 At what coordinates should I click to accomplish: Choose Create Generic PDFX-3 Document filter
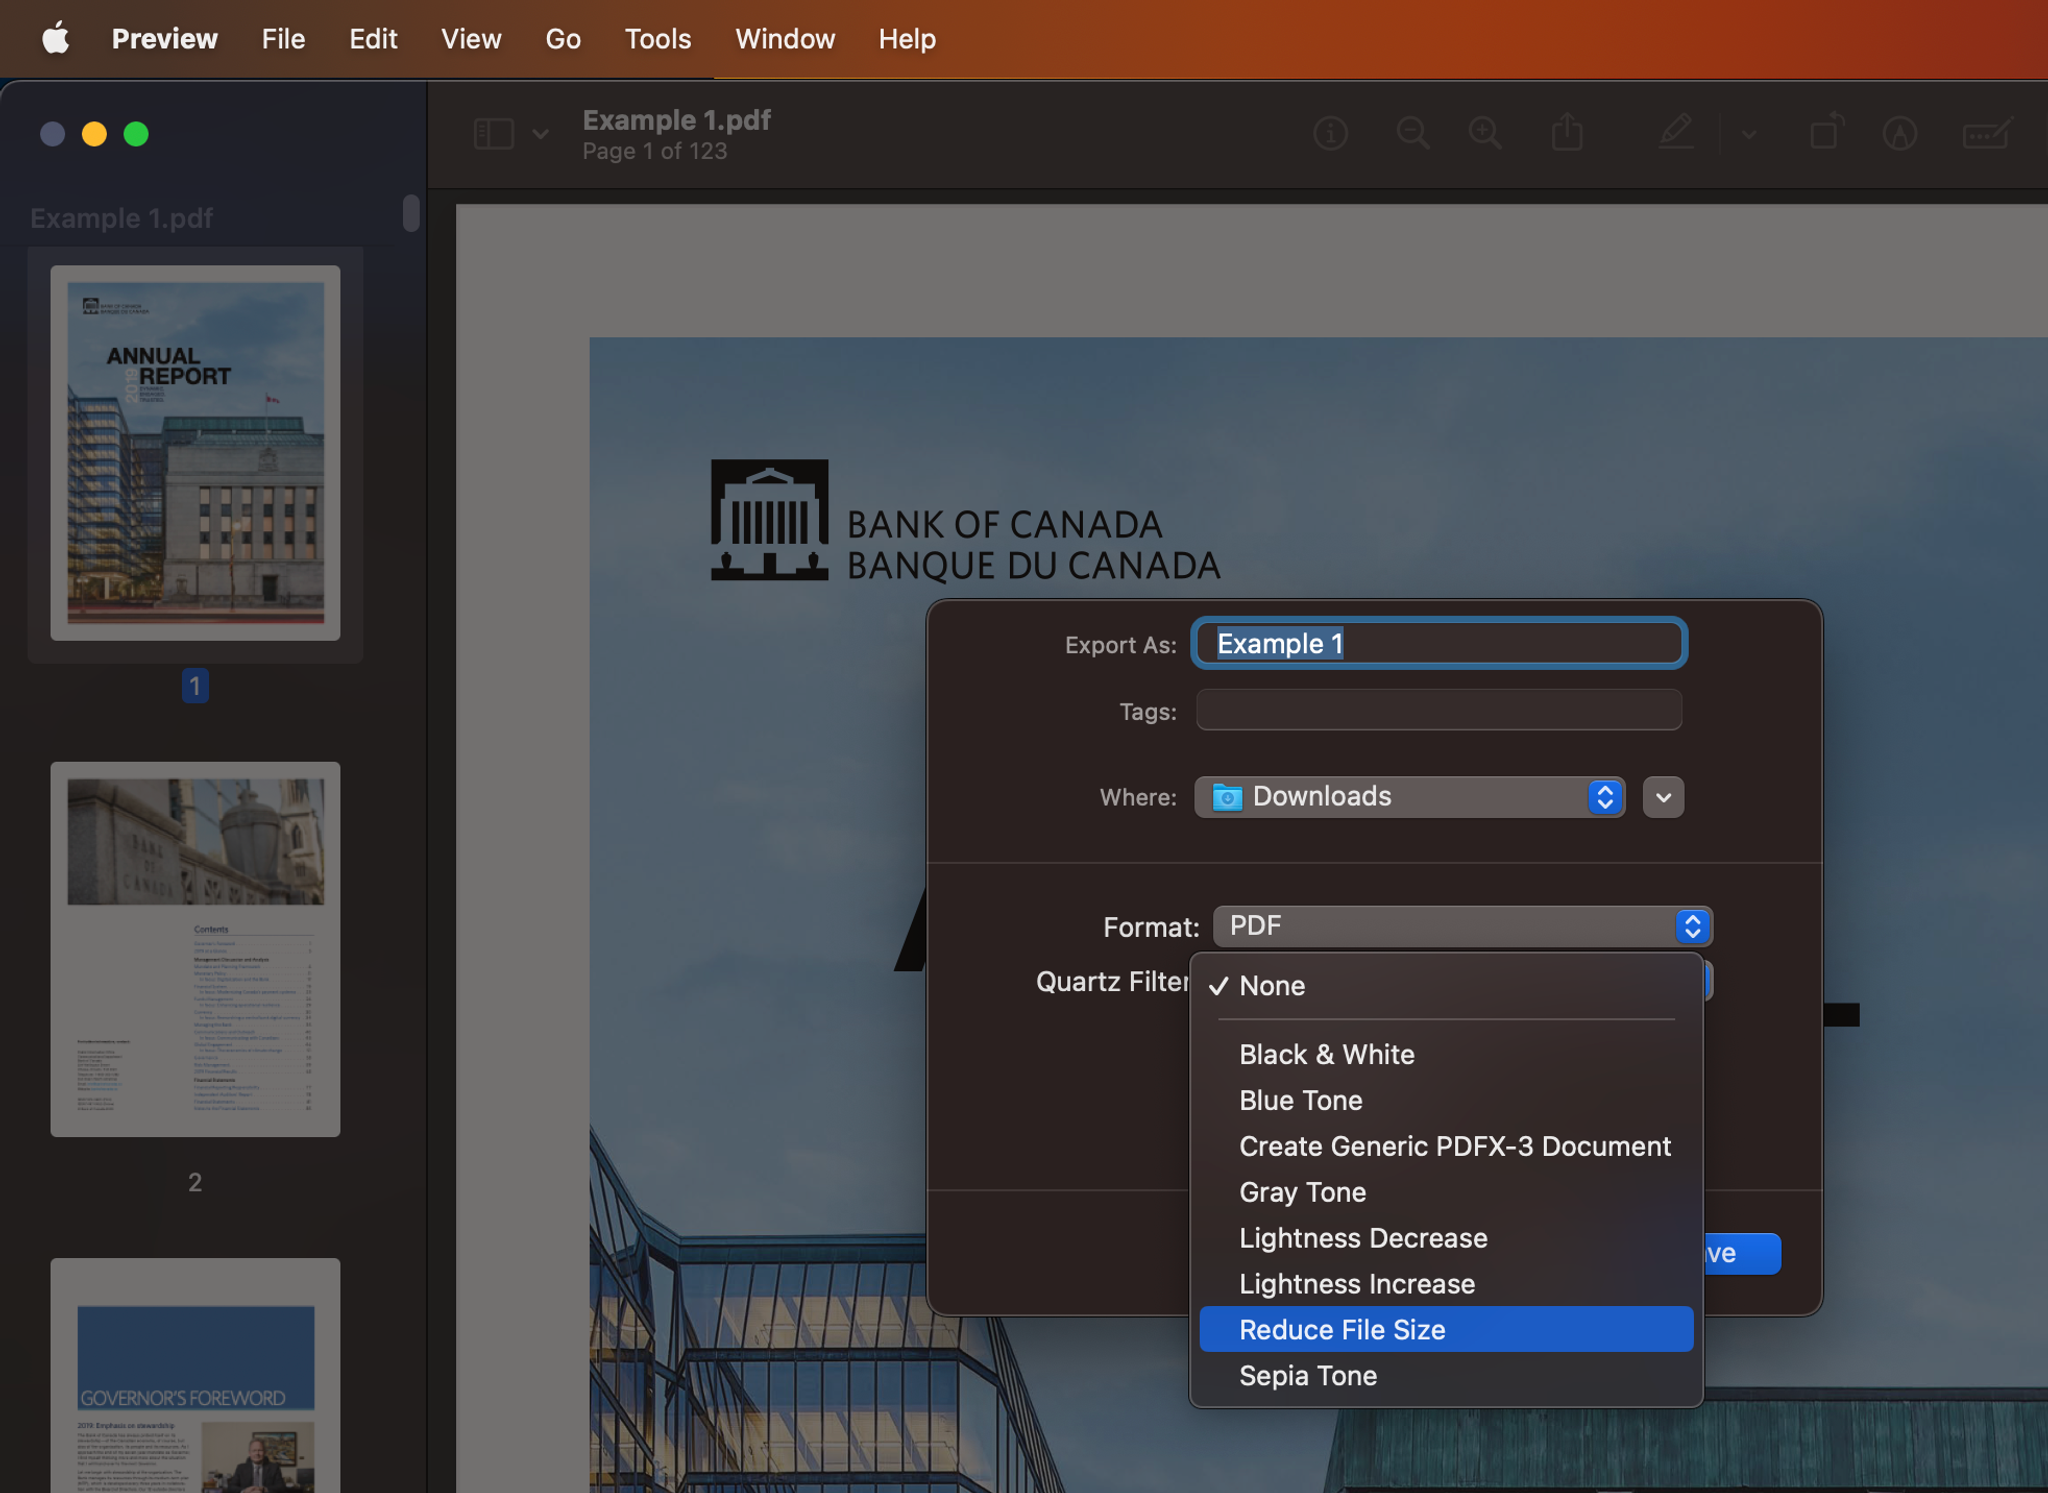(x=1446, y=1146)
